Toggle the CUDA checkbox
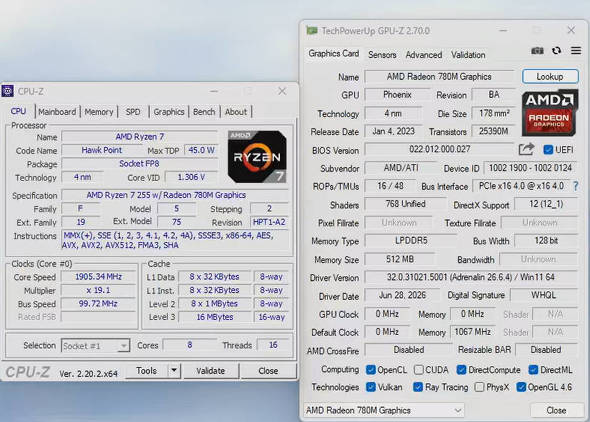 tap(418, 370)
